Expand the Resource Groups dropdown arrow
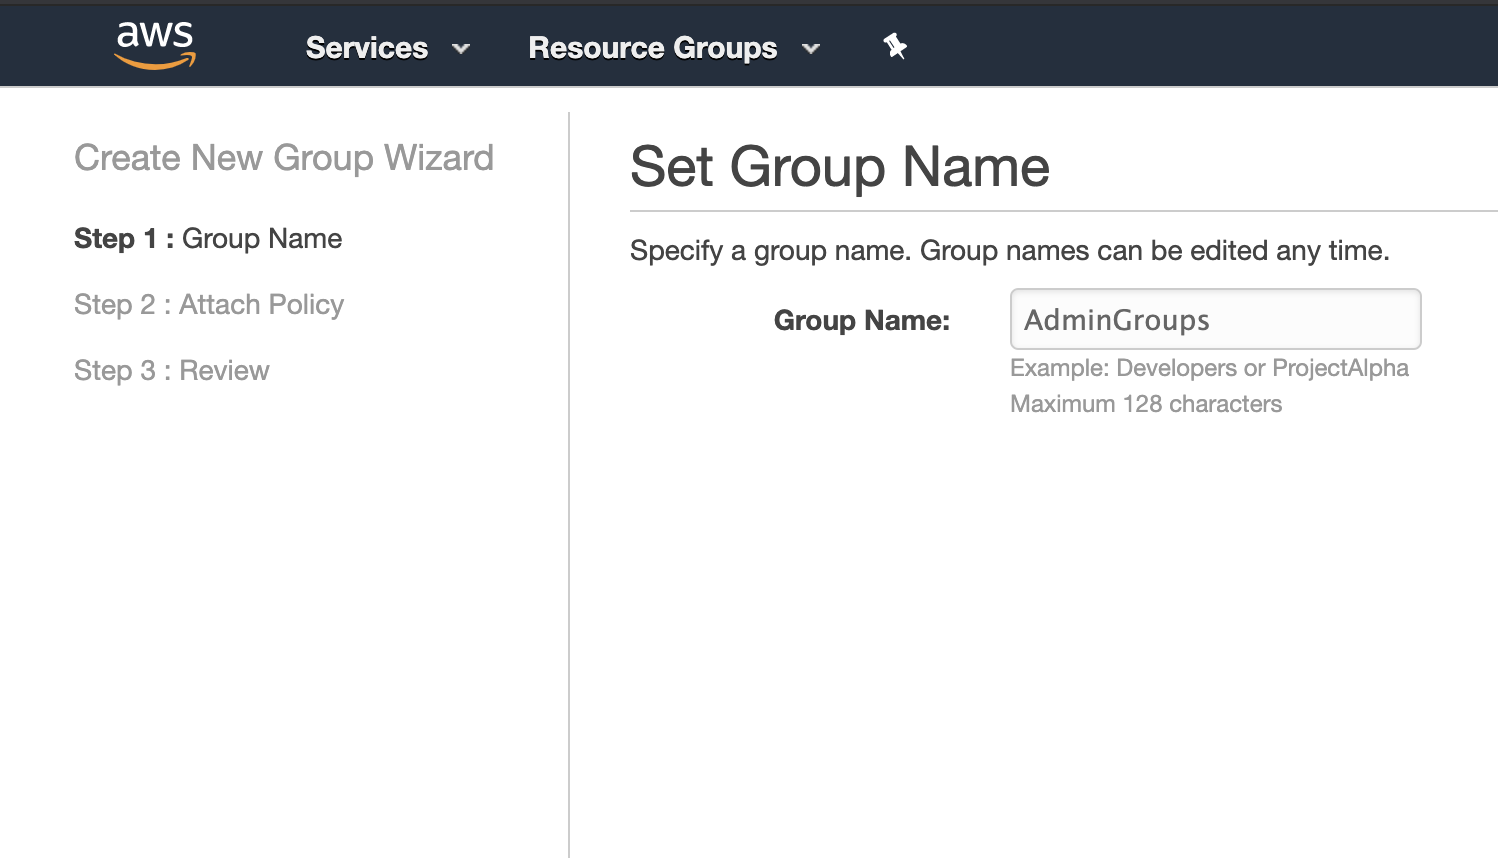1498x858 pixels. point(811,48)
